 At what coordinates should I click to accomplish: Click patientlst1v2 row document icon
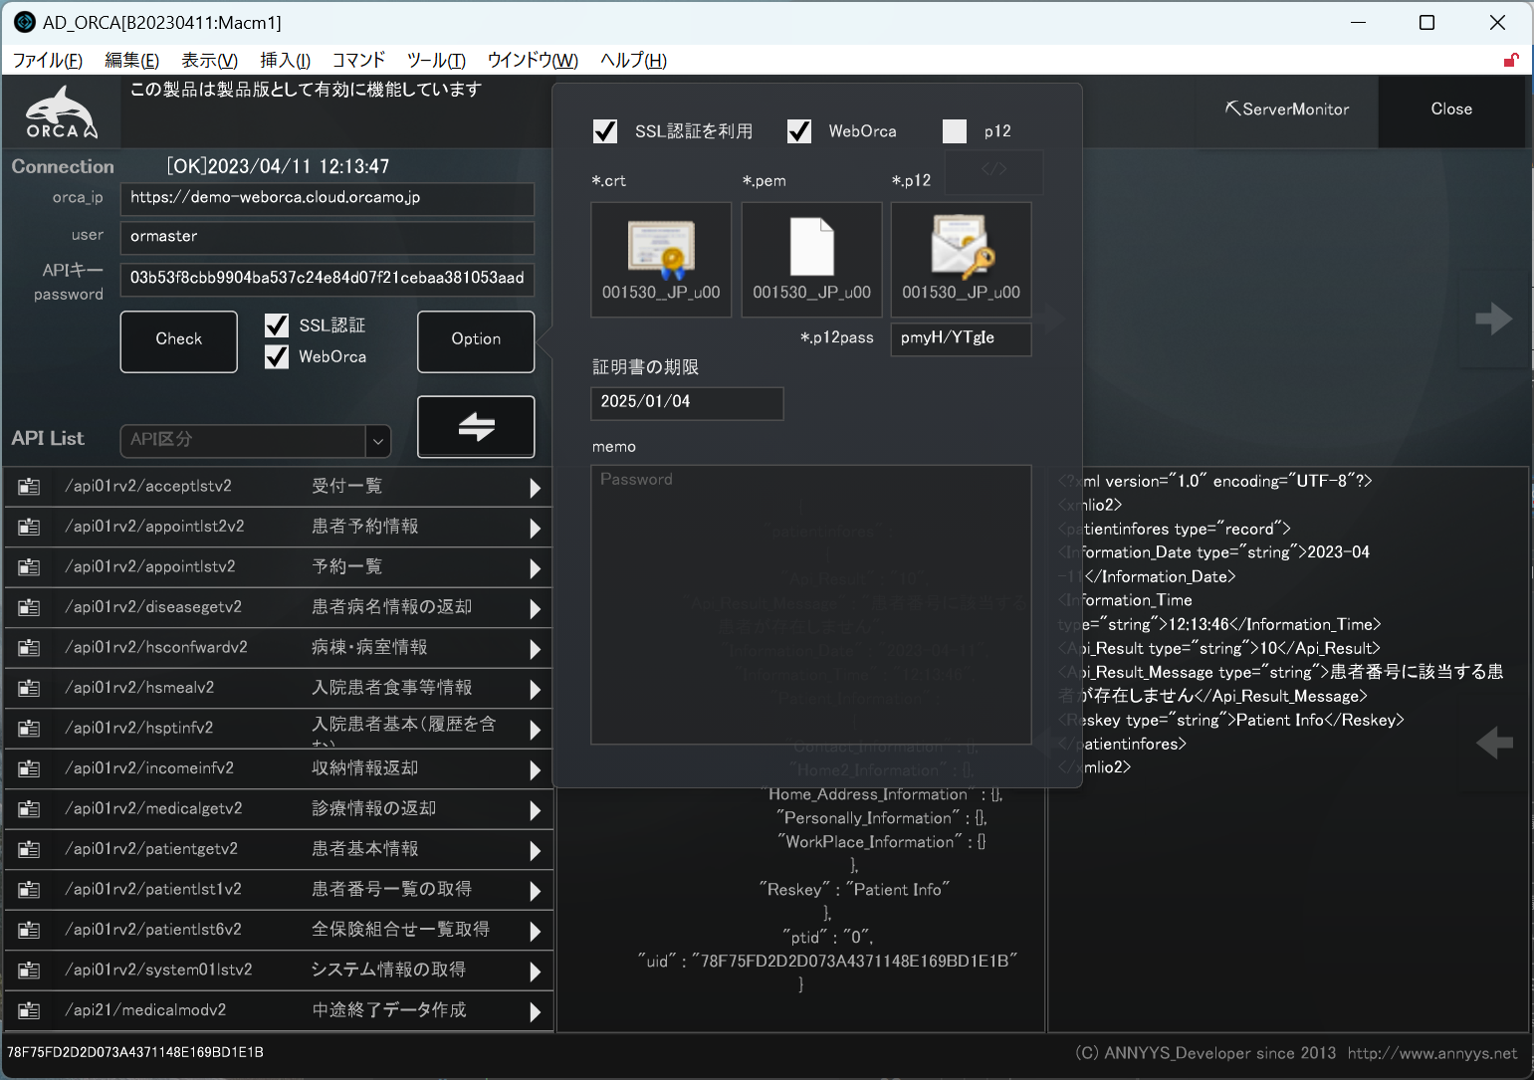29,890
